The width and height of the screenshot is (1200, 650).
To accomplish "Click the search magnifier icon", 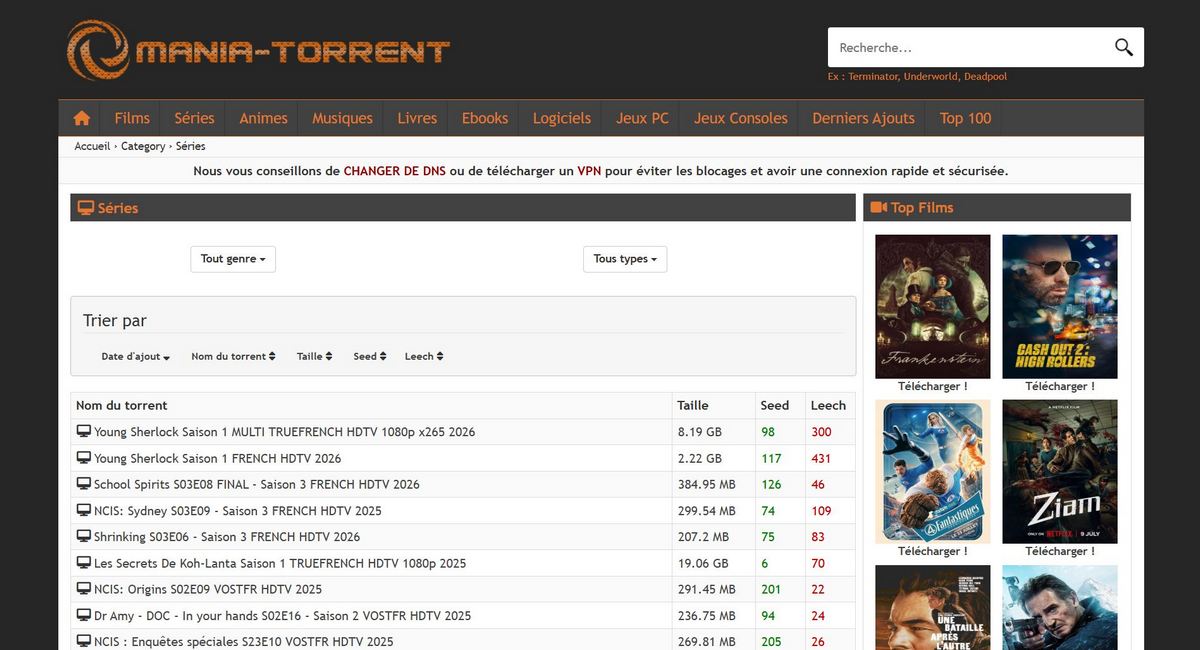I will click(1124, 47).
